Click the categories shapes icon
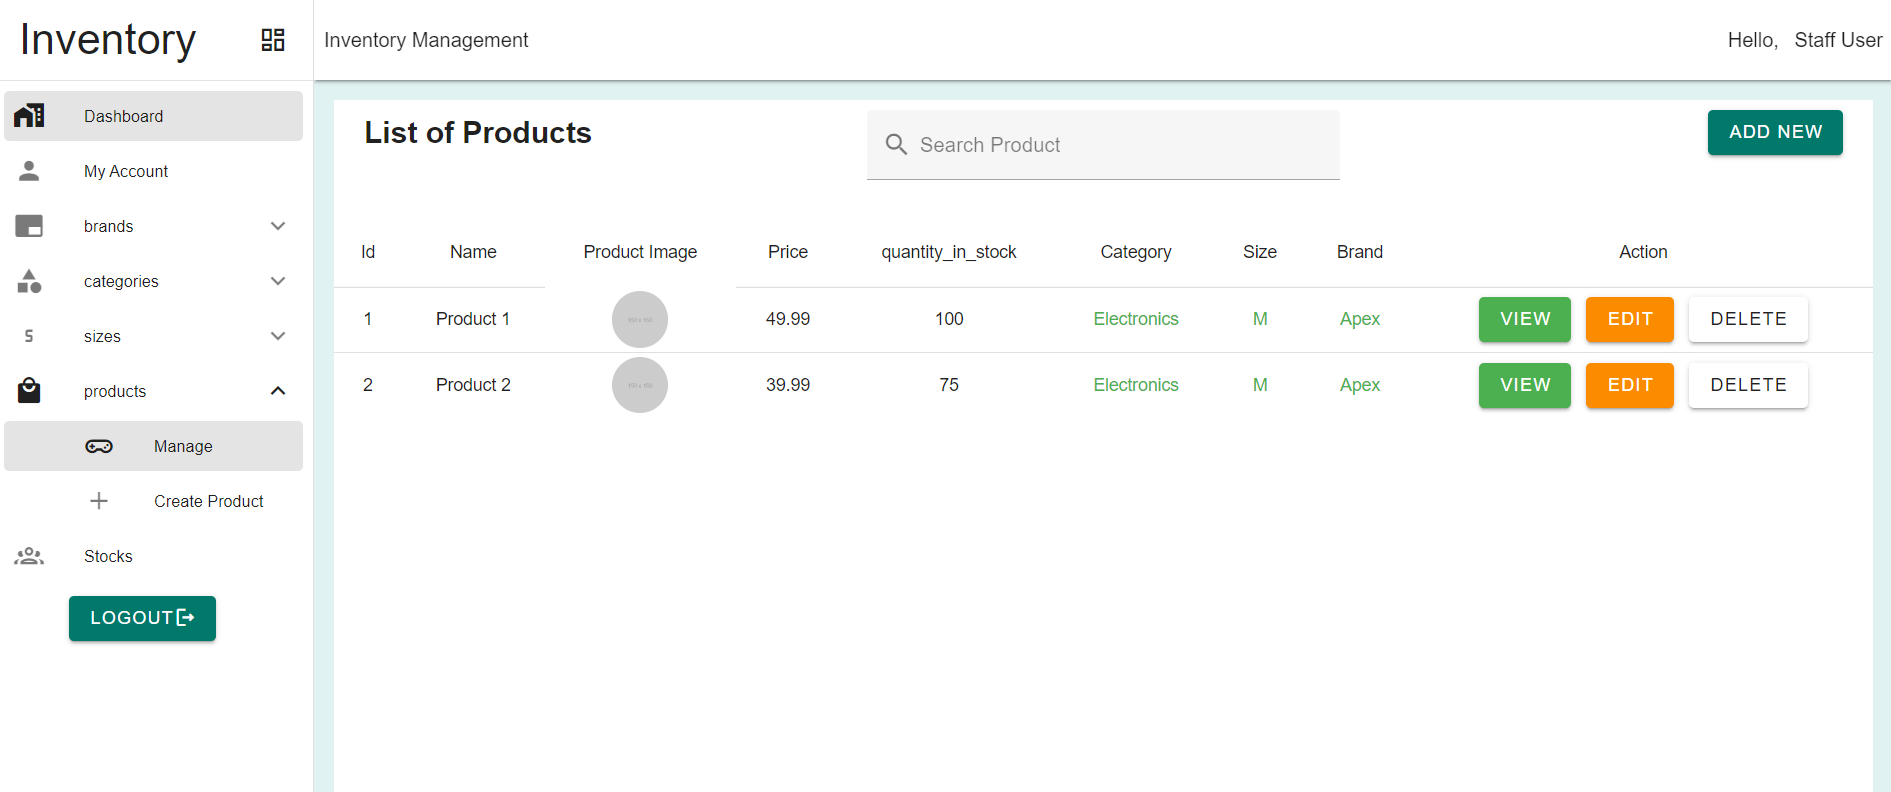Image resolution: width=1891 pixels, height=792 pixels. click(x=29, y=281)
